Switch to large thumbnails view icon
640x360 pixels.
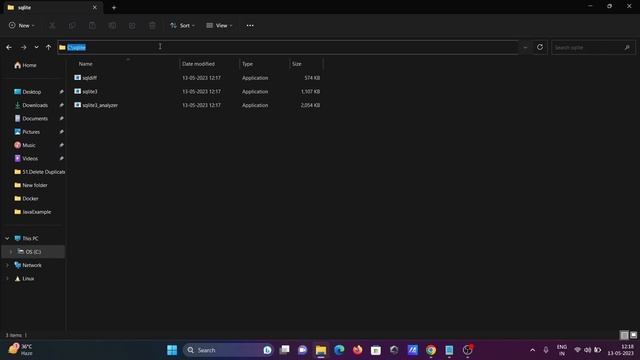coord(633,335)
